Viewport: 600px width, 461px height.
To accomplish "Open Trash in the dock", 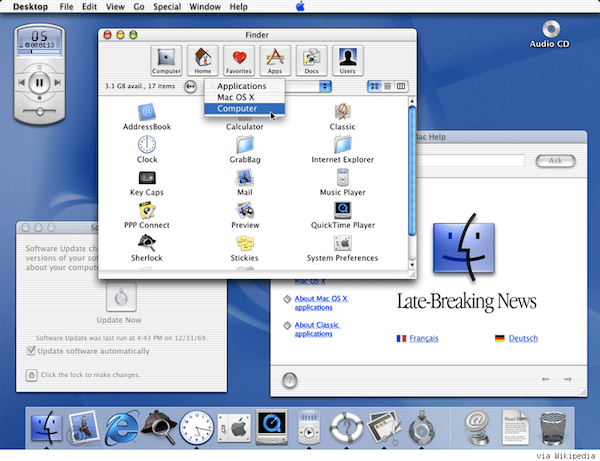I will point(553,428).
